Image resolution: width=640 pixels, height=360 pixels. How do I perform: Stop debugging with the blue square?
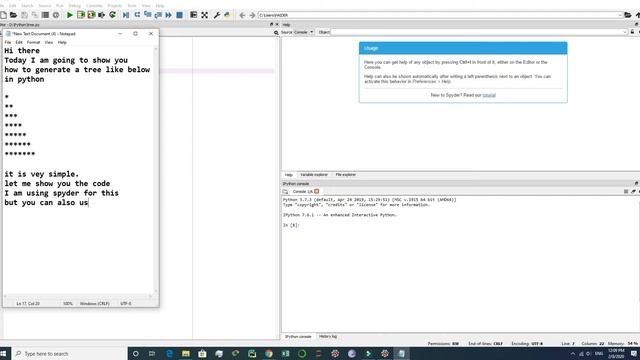click(x=179, y=15)
